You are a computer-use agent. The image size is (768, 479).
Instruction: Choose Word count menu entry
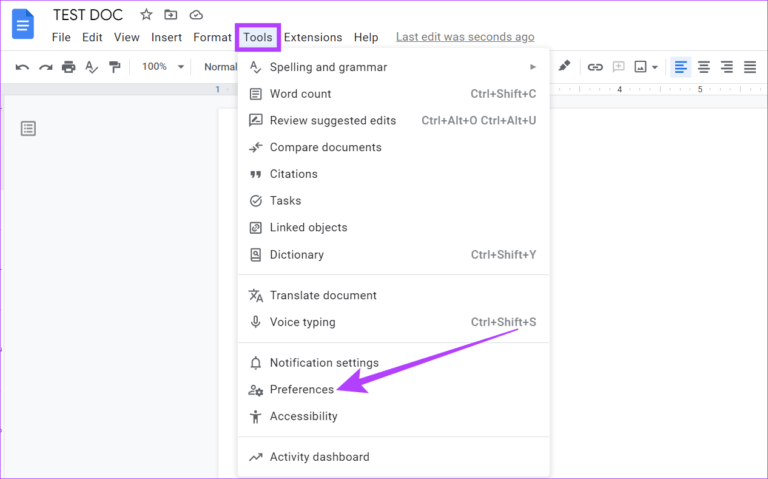tap(300, 94)
